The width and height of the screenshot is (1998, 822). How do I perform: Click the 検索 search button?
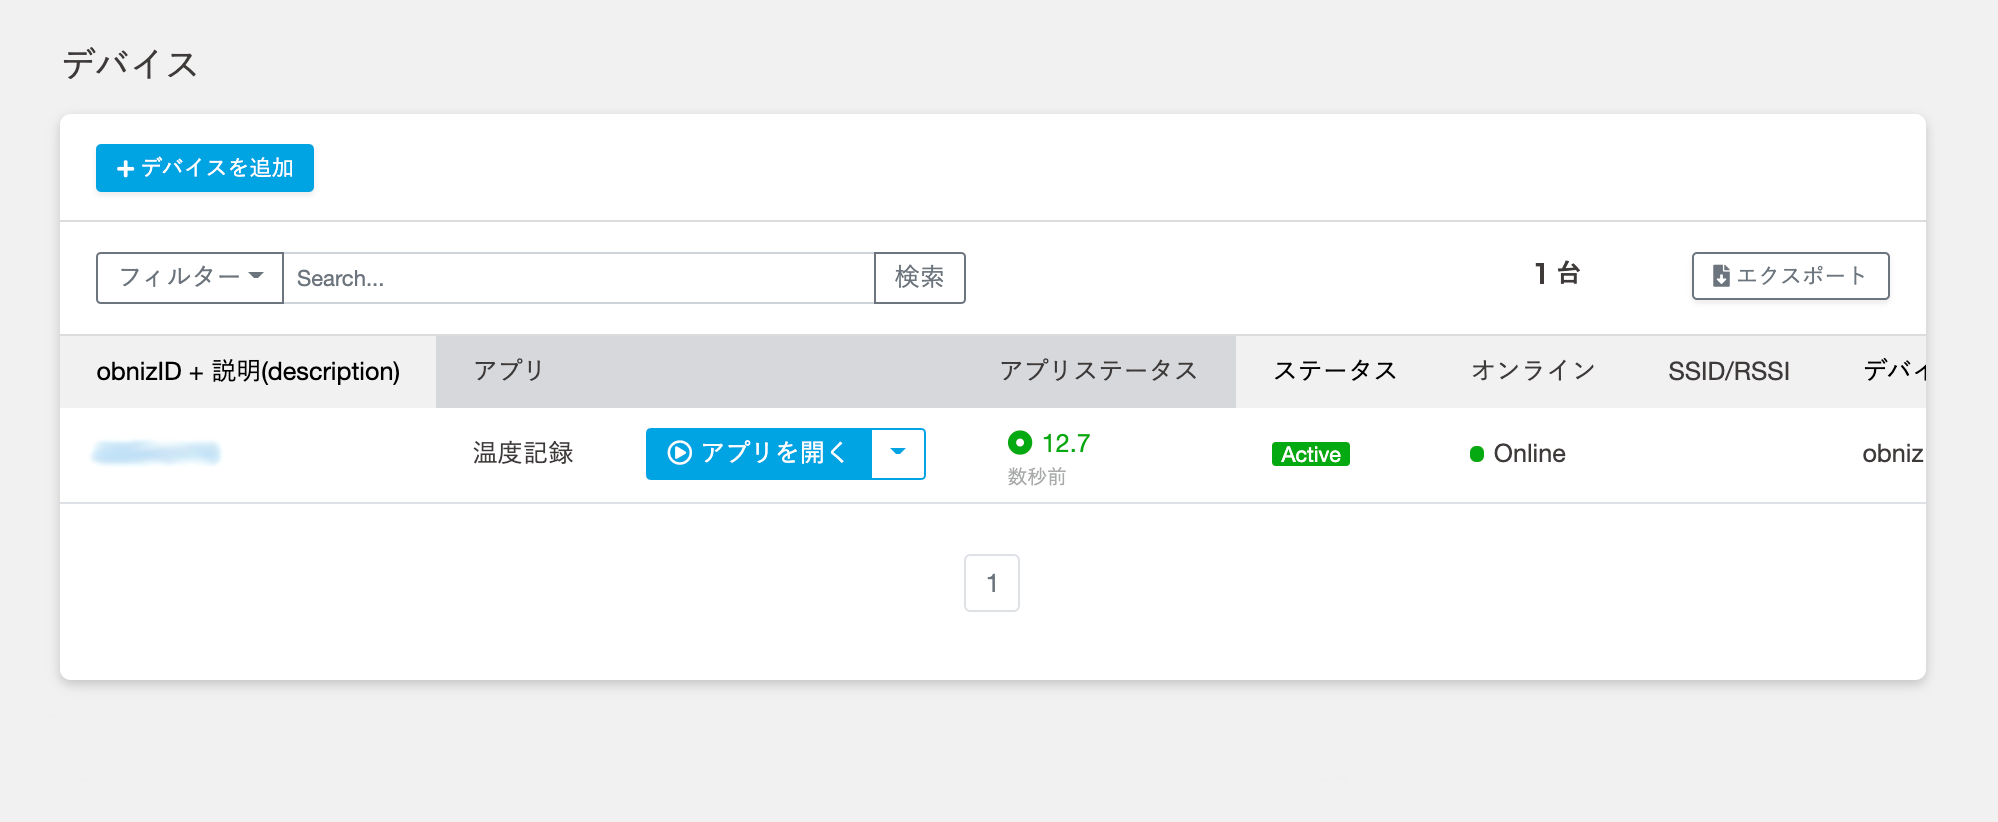[919, 278]
